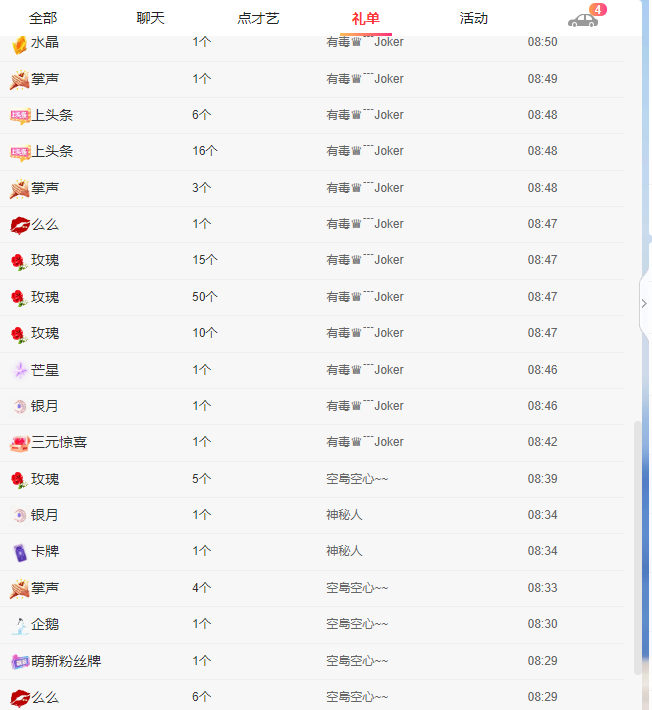Image resolution: width=652 pixels, height=710 pixels.
Task: Click the 银月 icon at 08:34
Action: click(x=19, y=516)
